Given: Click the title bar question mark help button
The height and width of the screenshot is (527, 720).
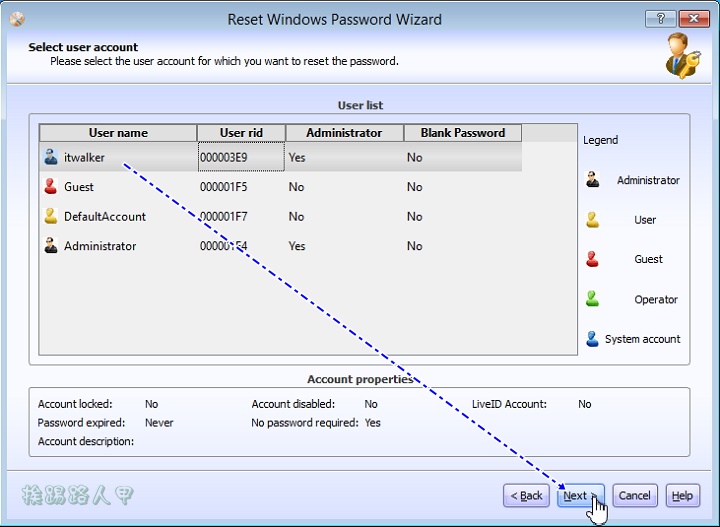Looking at the screenshot, I should (660, 18).
